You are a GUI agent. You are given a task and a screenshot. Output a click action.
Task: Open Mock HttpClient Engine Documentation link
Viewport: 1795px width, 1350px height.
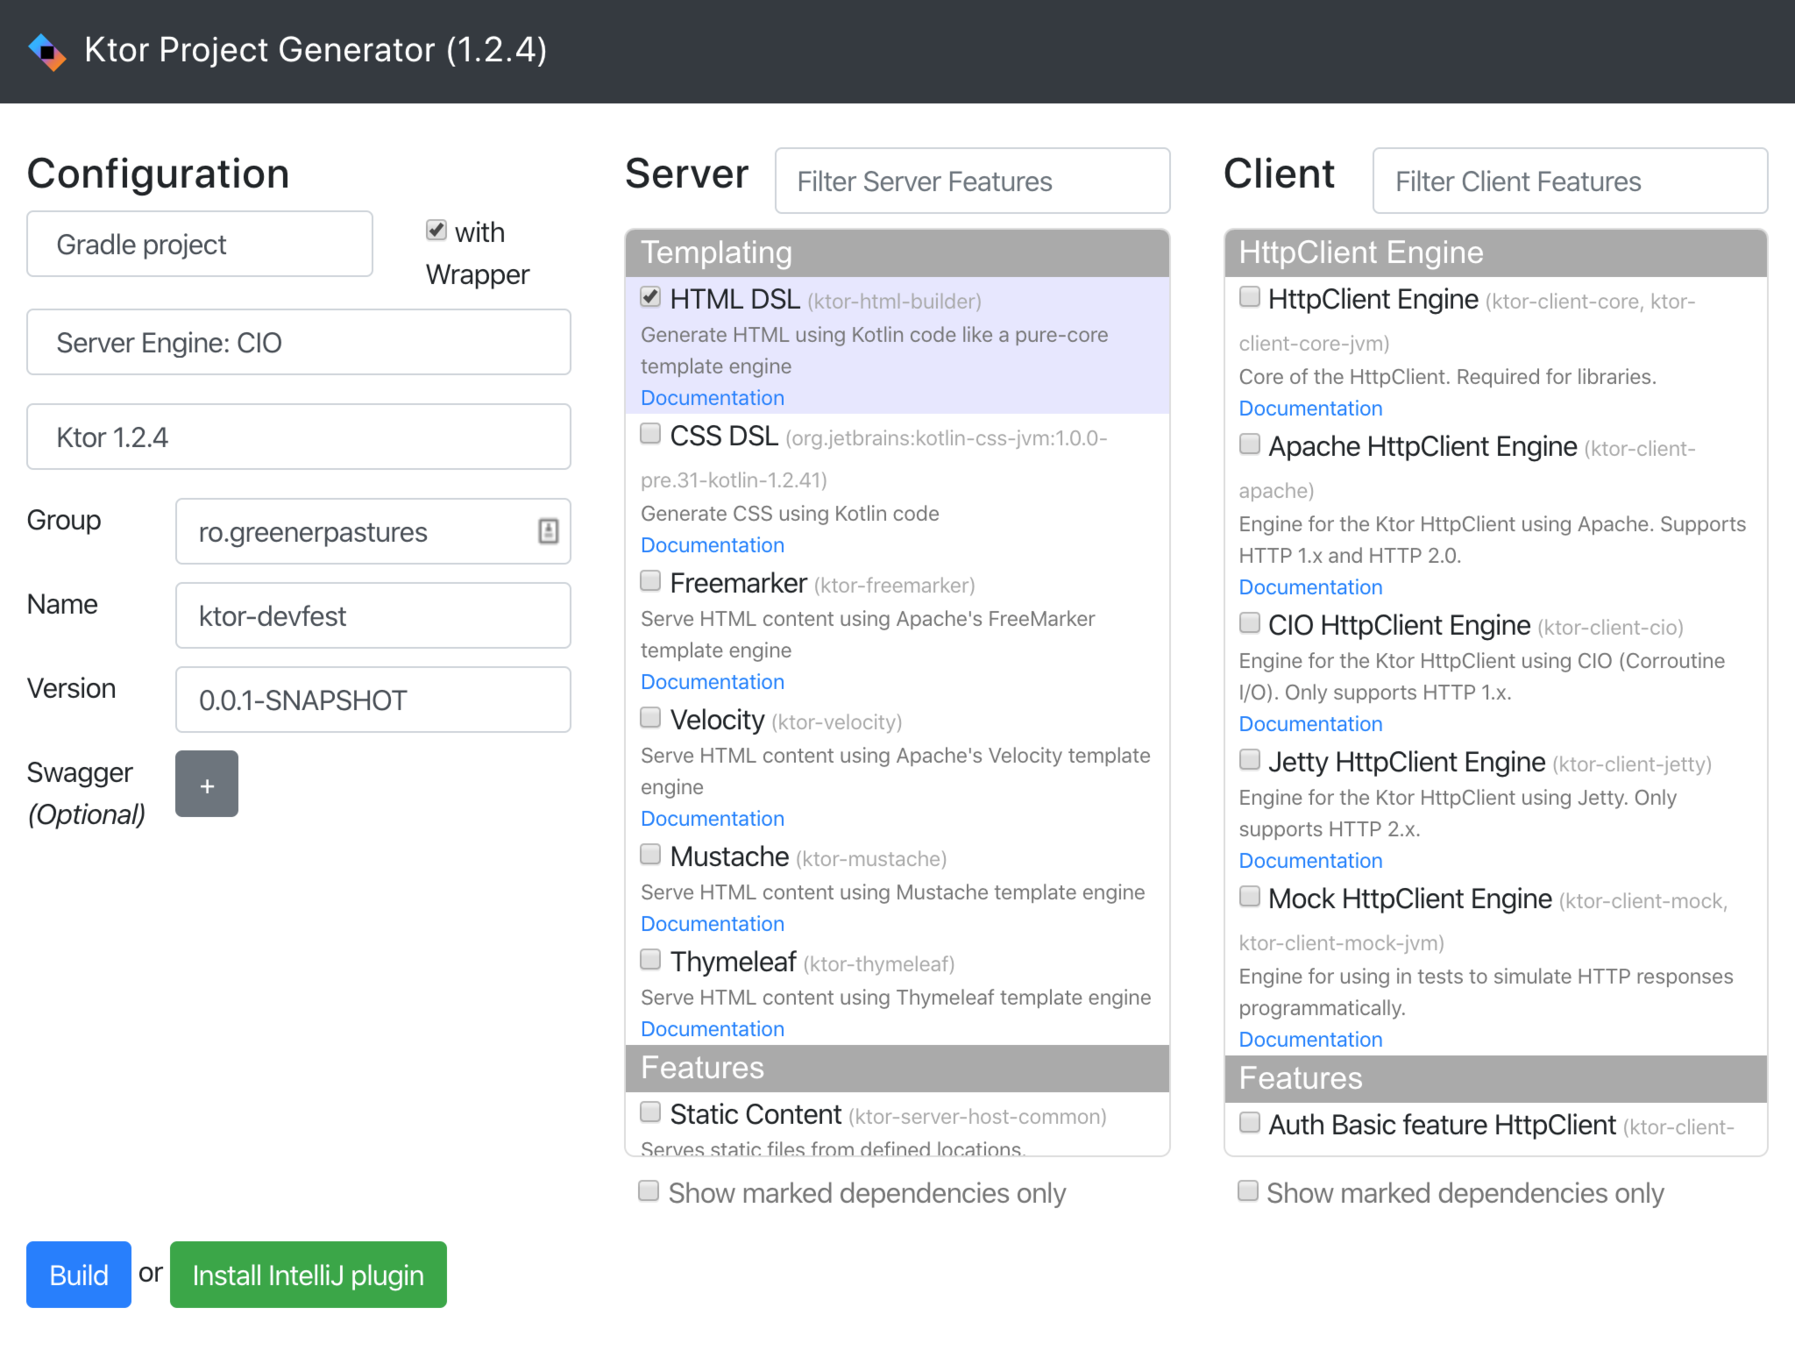[1310, 1040]
